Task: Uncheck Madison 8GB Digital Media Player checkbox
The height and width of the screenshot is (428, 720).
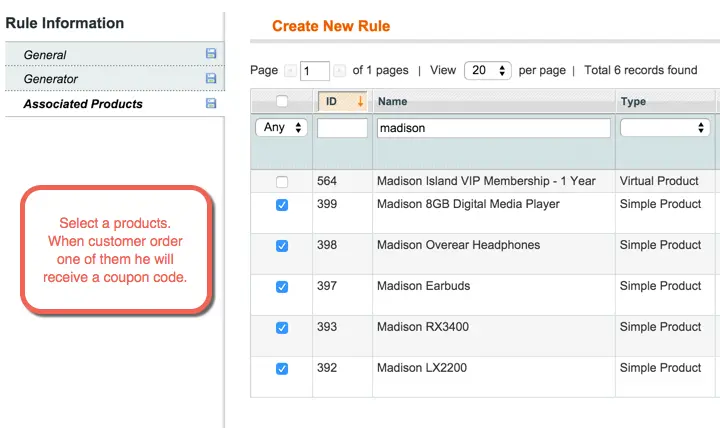Action: [x=282, y=205]
